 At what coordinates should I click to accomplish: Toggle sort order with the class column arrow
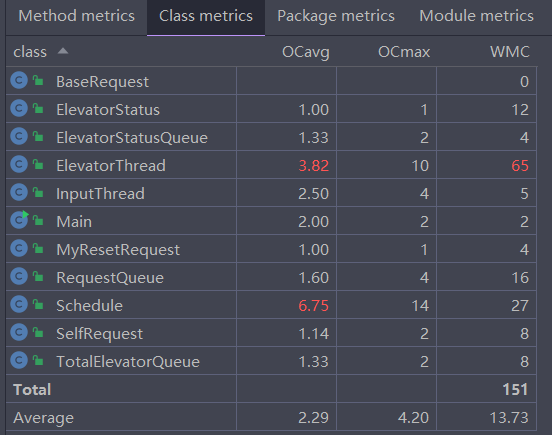[63, 51]
